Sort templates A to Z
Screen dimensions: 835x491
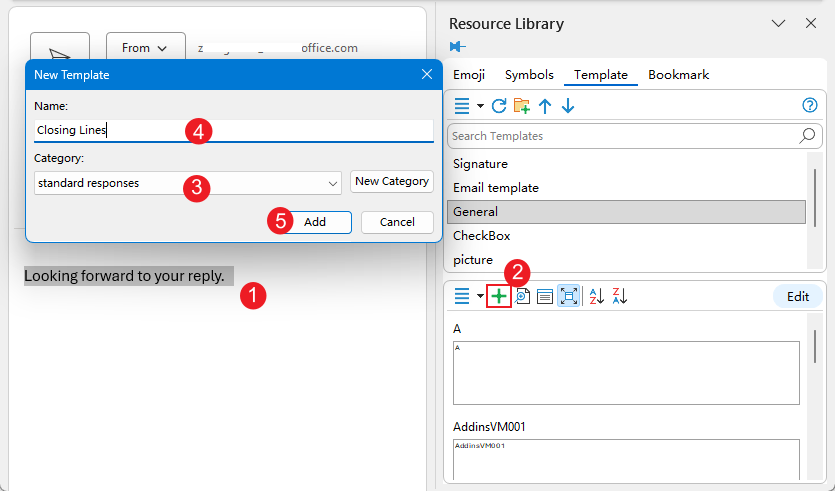click(596, 296)
